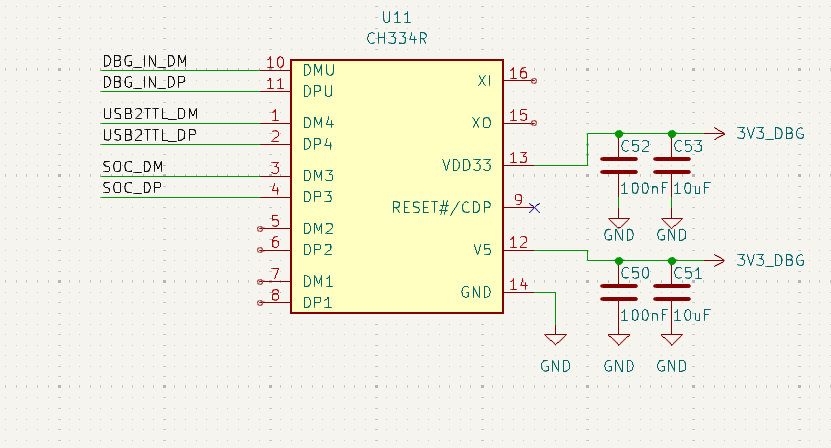Click the DBG_IN_DP net label
The width and height of the screenshot is (831, 448).
[144, 82]
